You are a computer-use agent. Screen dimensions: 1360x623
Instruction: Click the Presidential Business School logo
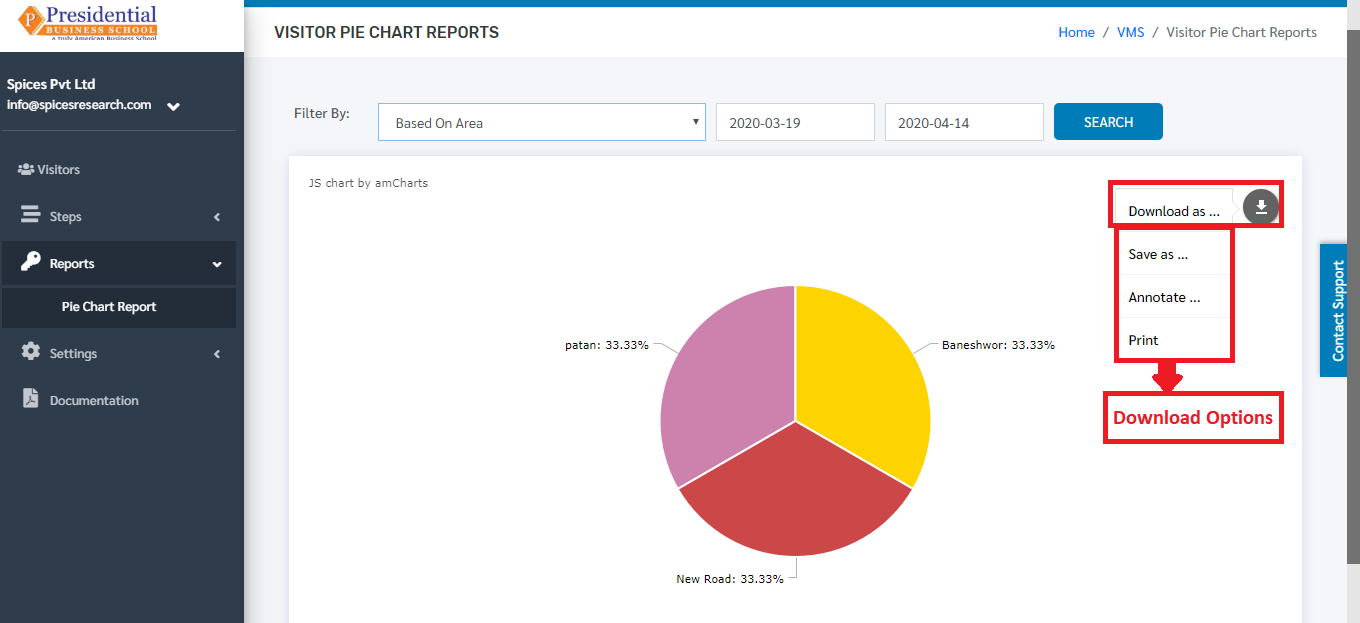click(89, 22)
